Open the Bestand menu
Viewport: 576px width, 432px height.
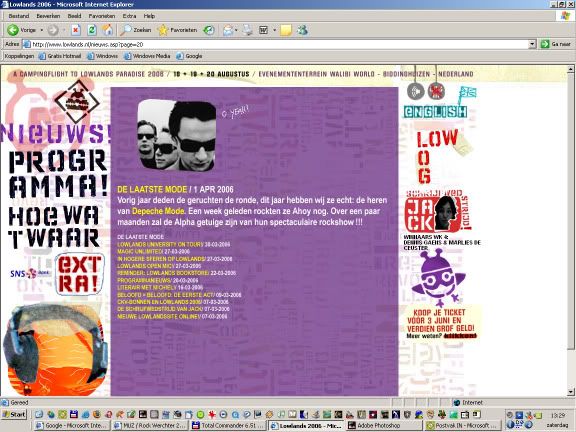point(19,16)
